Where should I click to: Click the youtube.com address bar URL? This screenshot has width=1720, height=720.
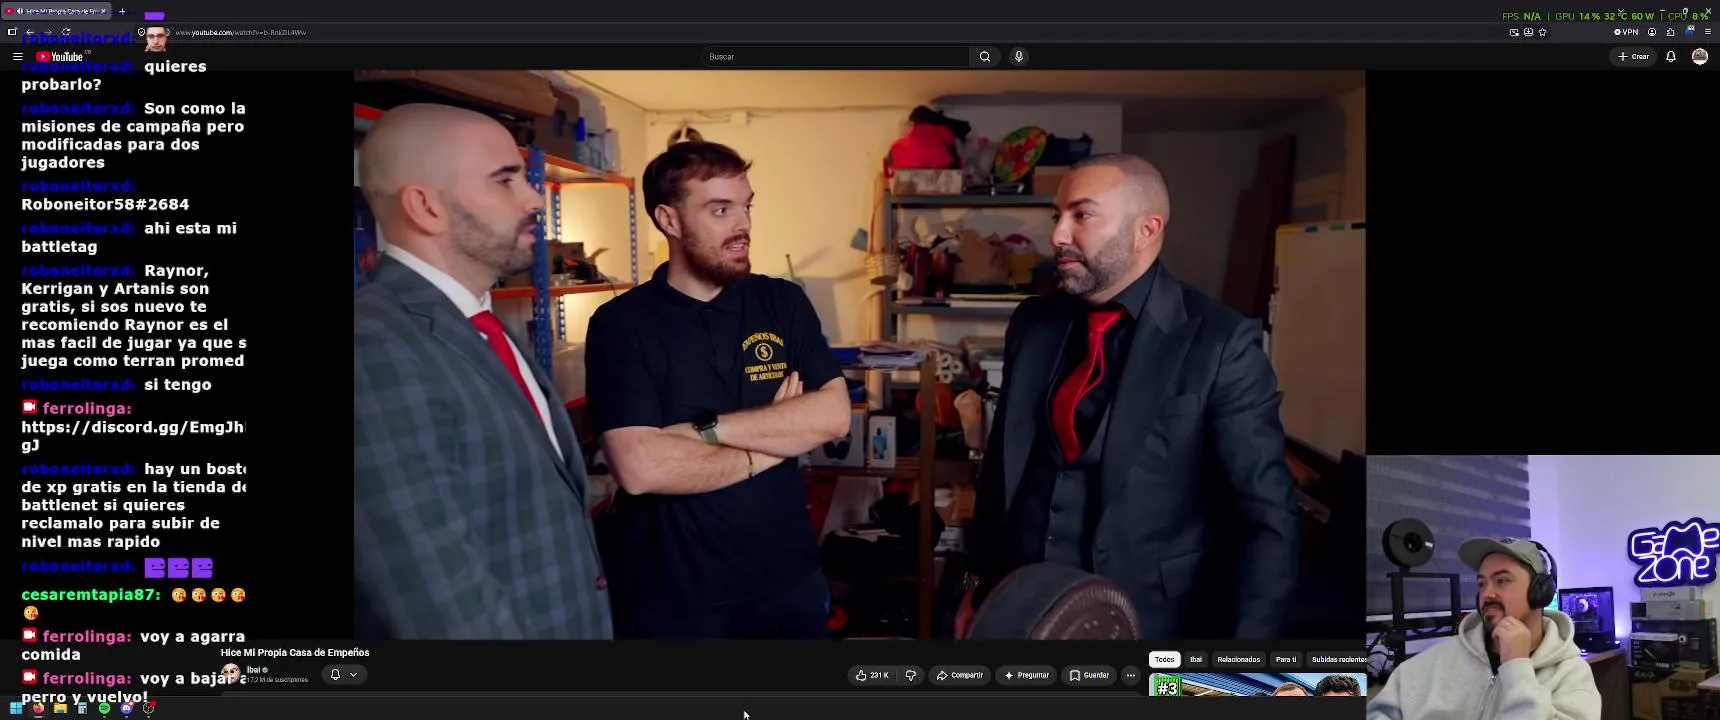coord(241,32)
